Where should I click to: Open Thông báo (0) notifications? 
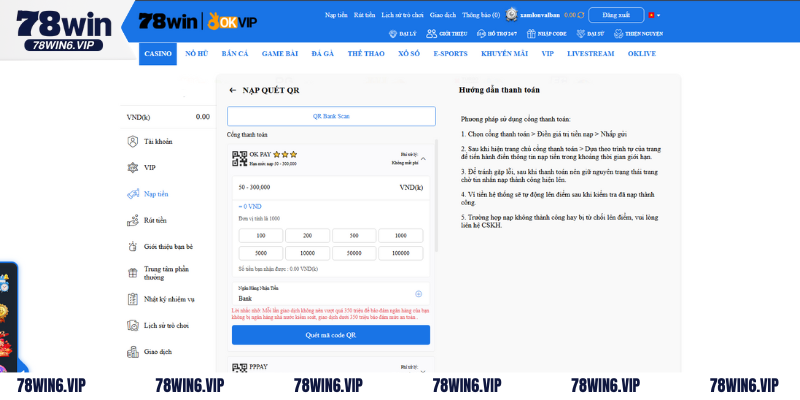coord(481,15)
